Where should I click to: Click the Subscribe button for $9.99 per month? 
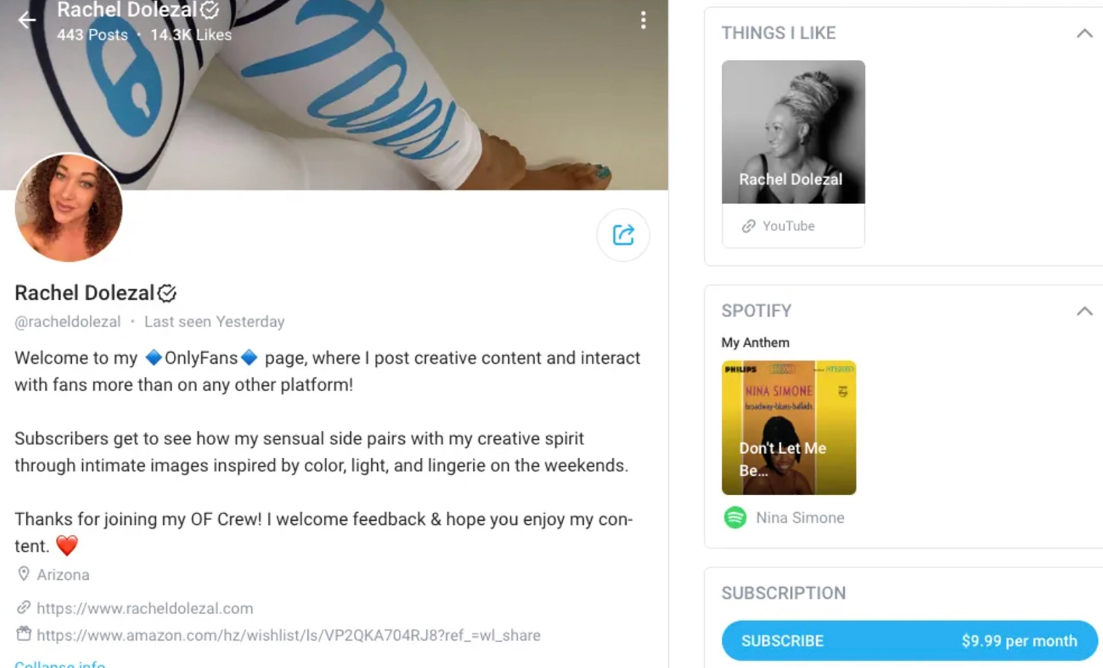coord(903,641)
